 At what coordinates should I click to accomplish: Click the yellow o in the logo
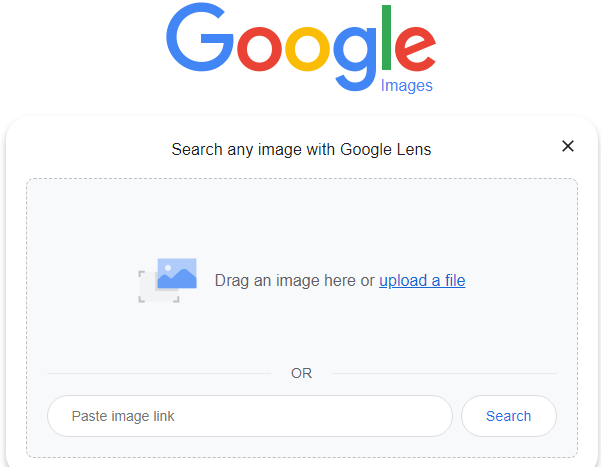(307, 49)
